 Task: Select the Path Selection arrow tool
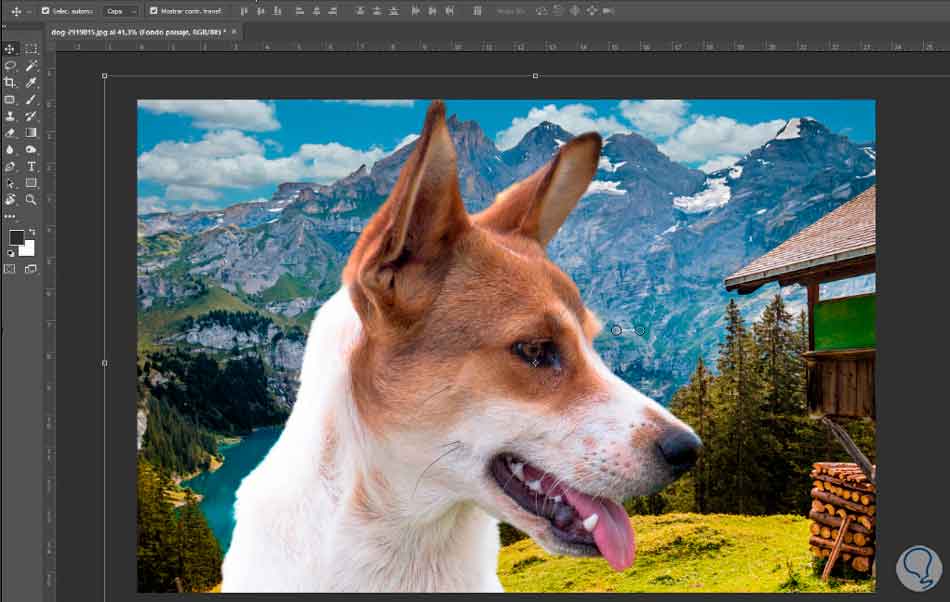click(x=10, y=183)
